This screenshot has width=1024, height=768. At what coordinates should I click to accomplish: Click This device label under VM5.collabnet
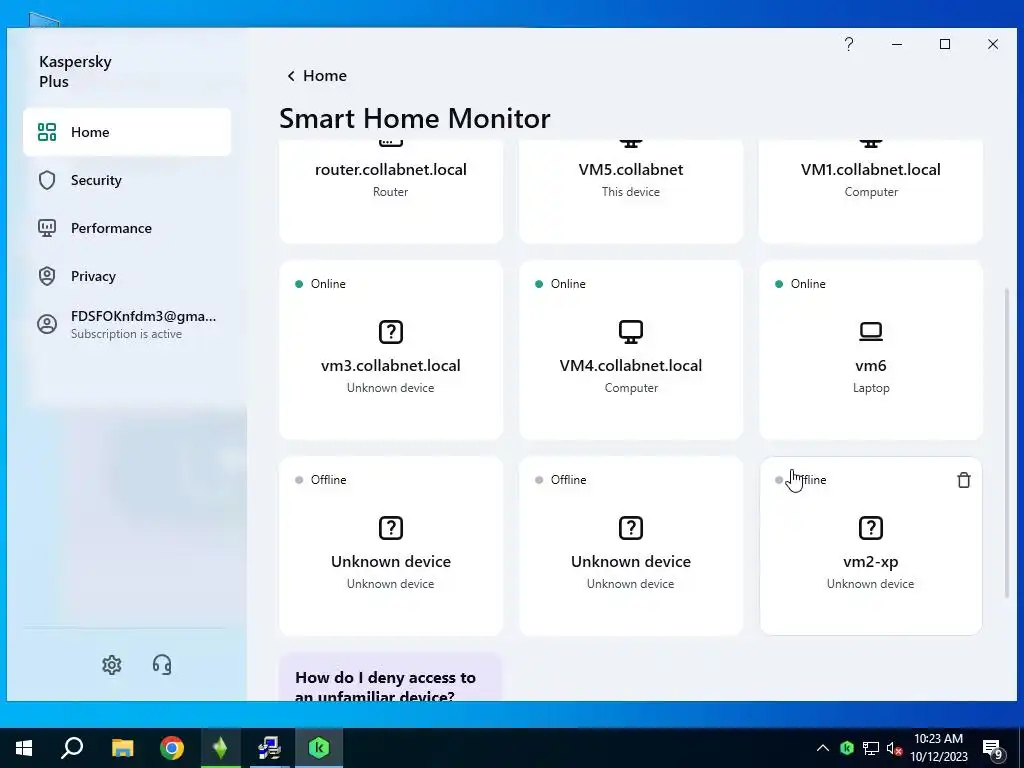point(631,192)
